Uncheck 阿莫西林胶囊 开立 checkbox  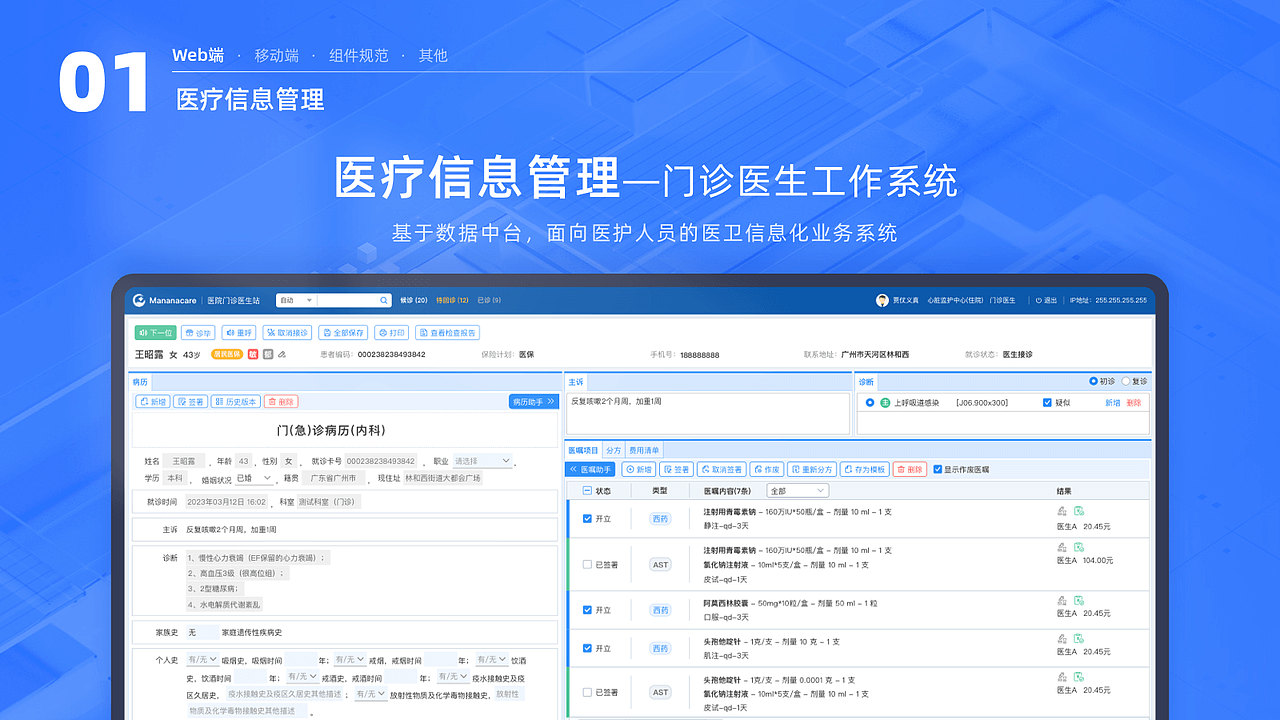tap(587, 610)
